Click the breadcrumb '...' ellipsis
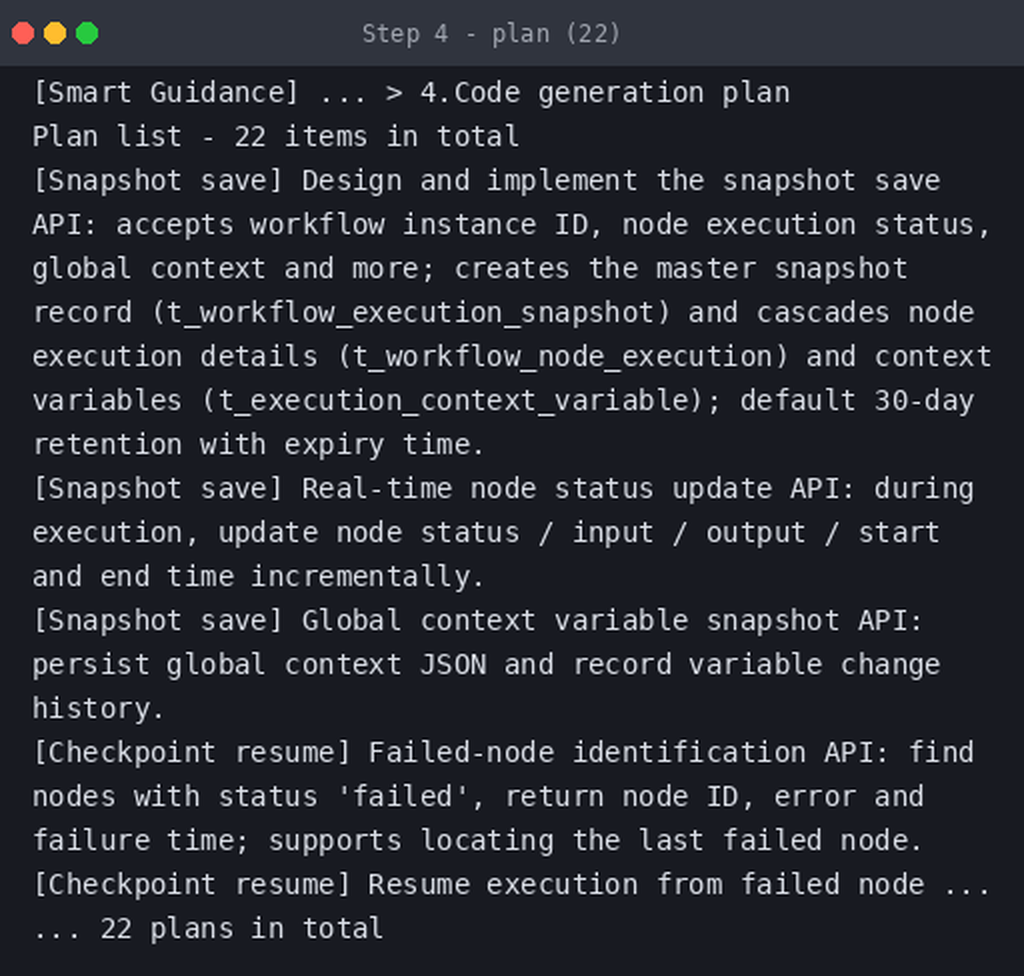 [x=343, y=93]
